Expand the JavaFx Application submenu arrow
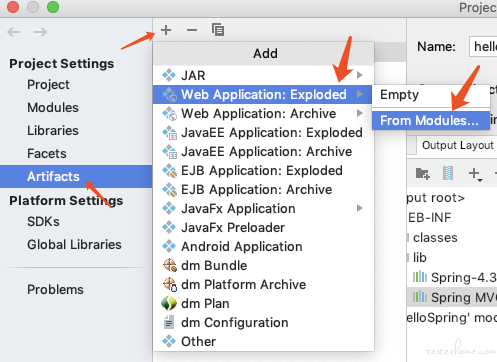497x362 pixels. tap(360, 208)
